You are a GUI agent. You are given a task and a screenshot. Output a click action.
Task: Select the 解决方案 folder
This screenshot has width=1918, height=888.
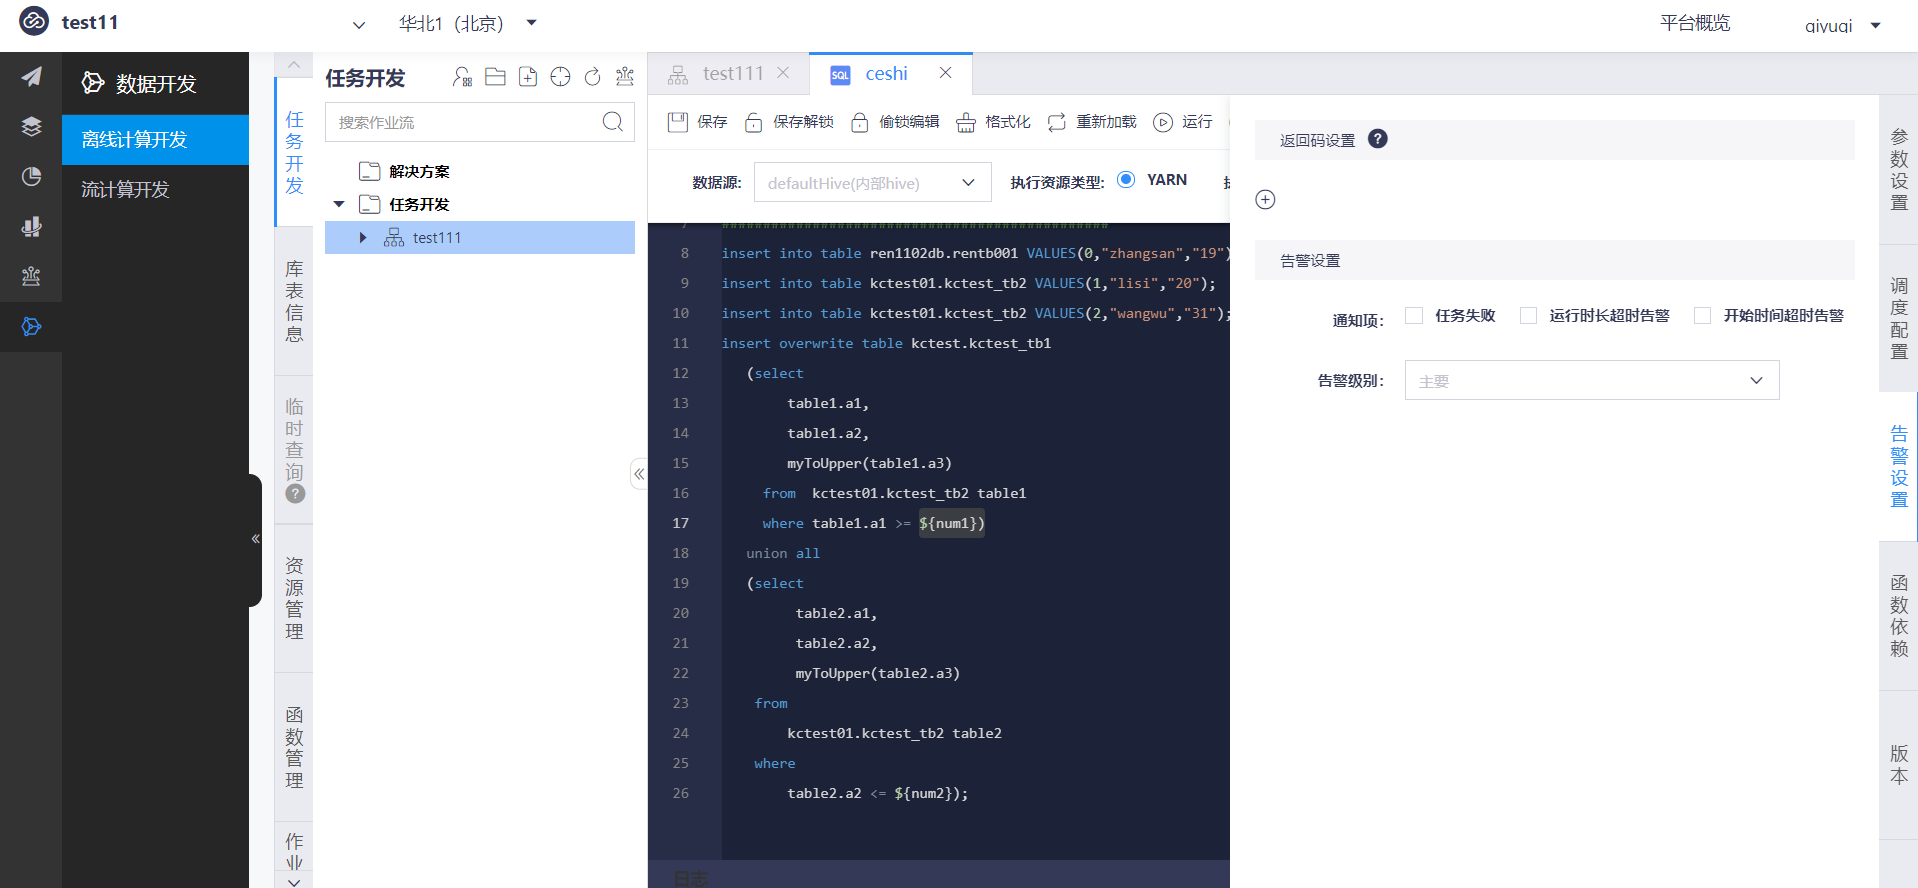[x=418, y=171]
